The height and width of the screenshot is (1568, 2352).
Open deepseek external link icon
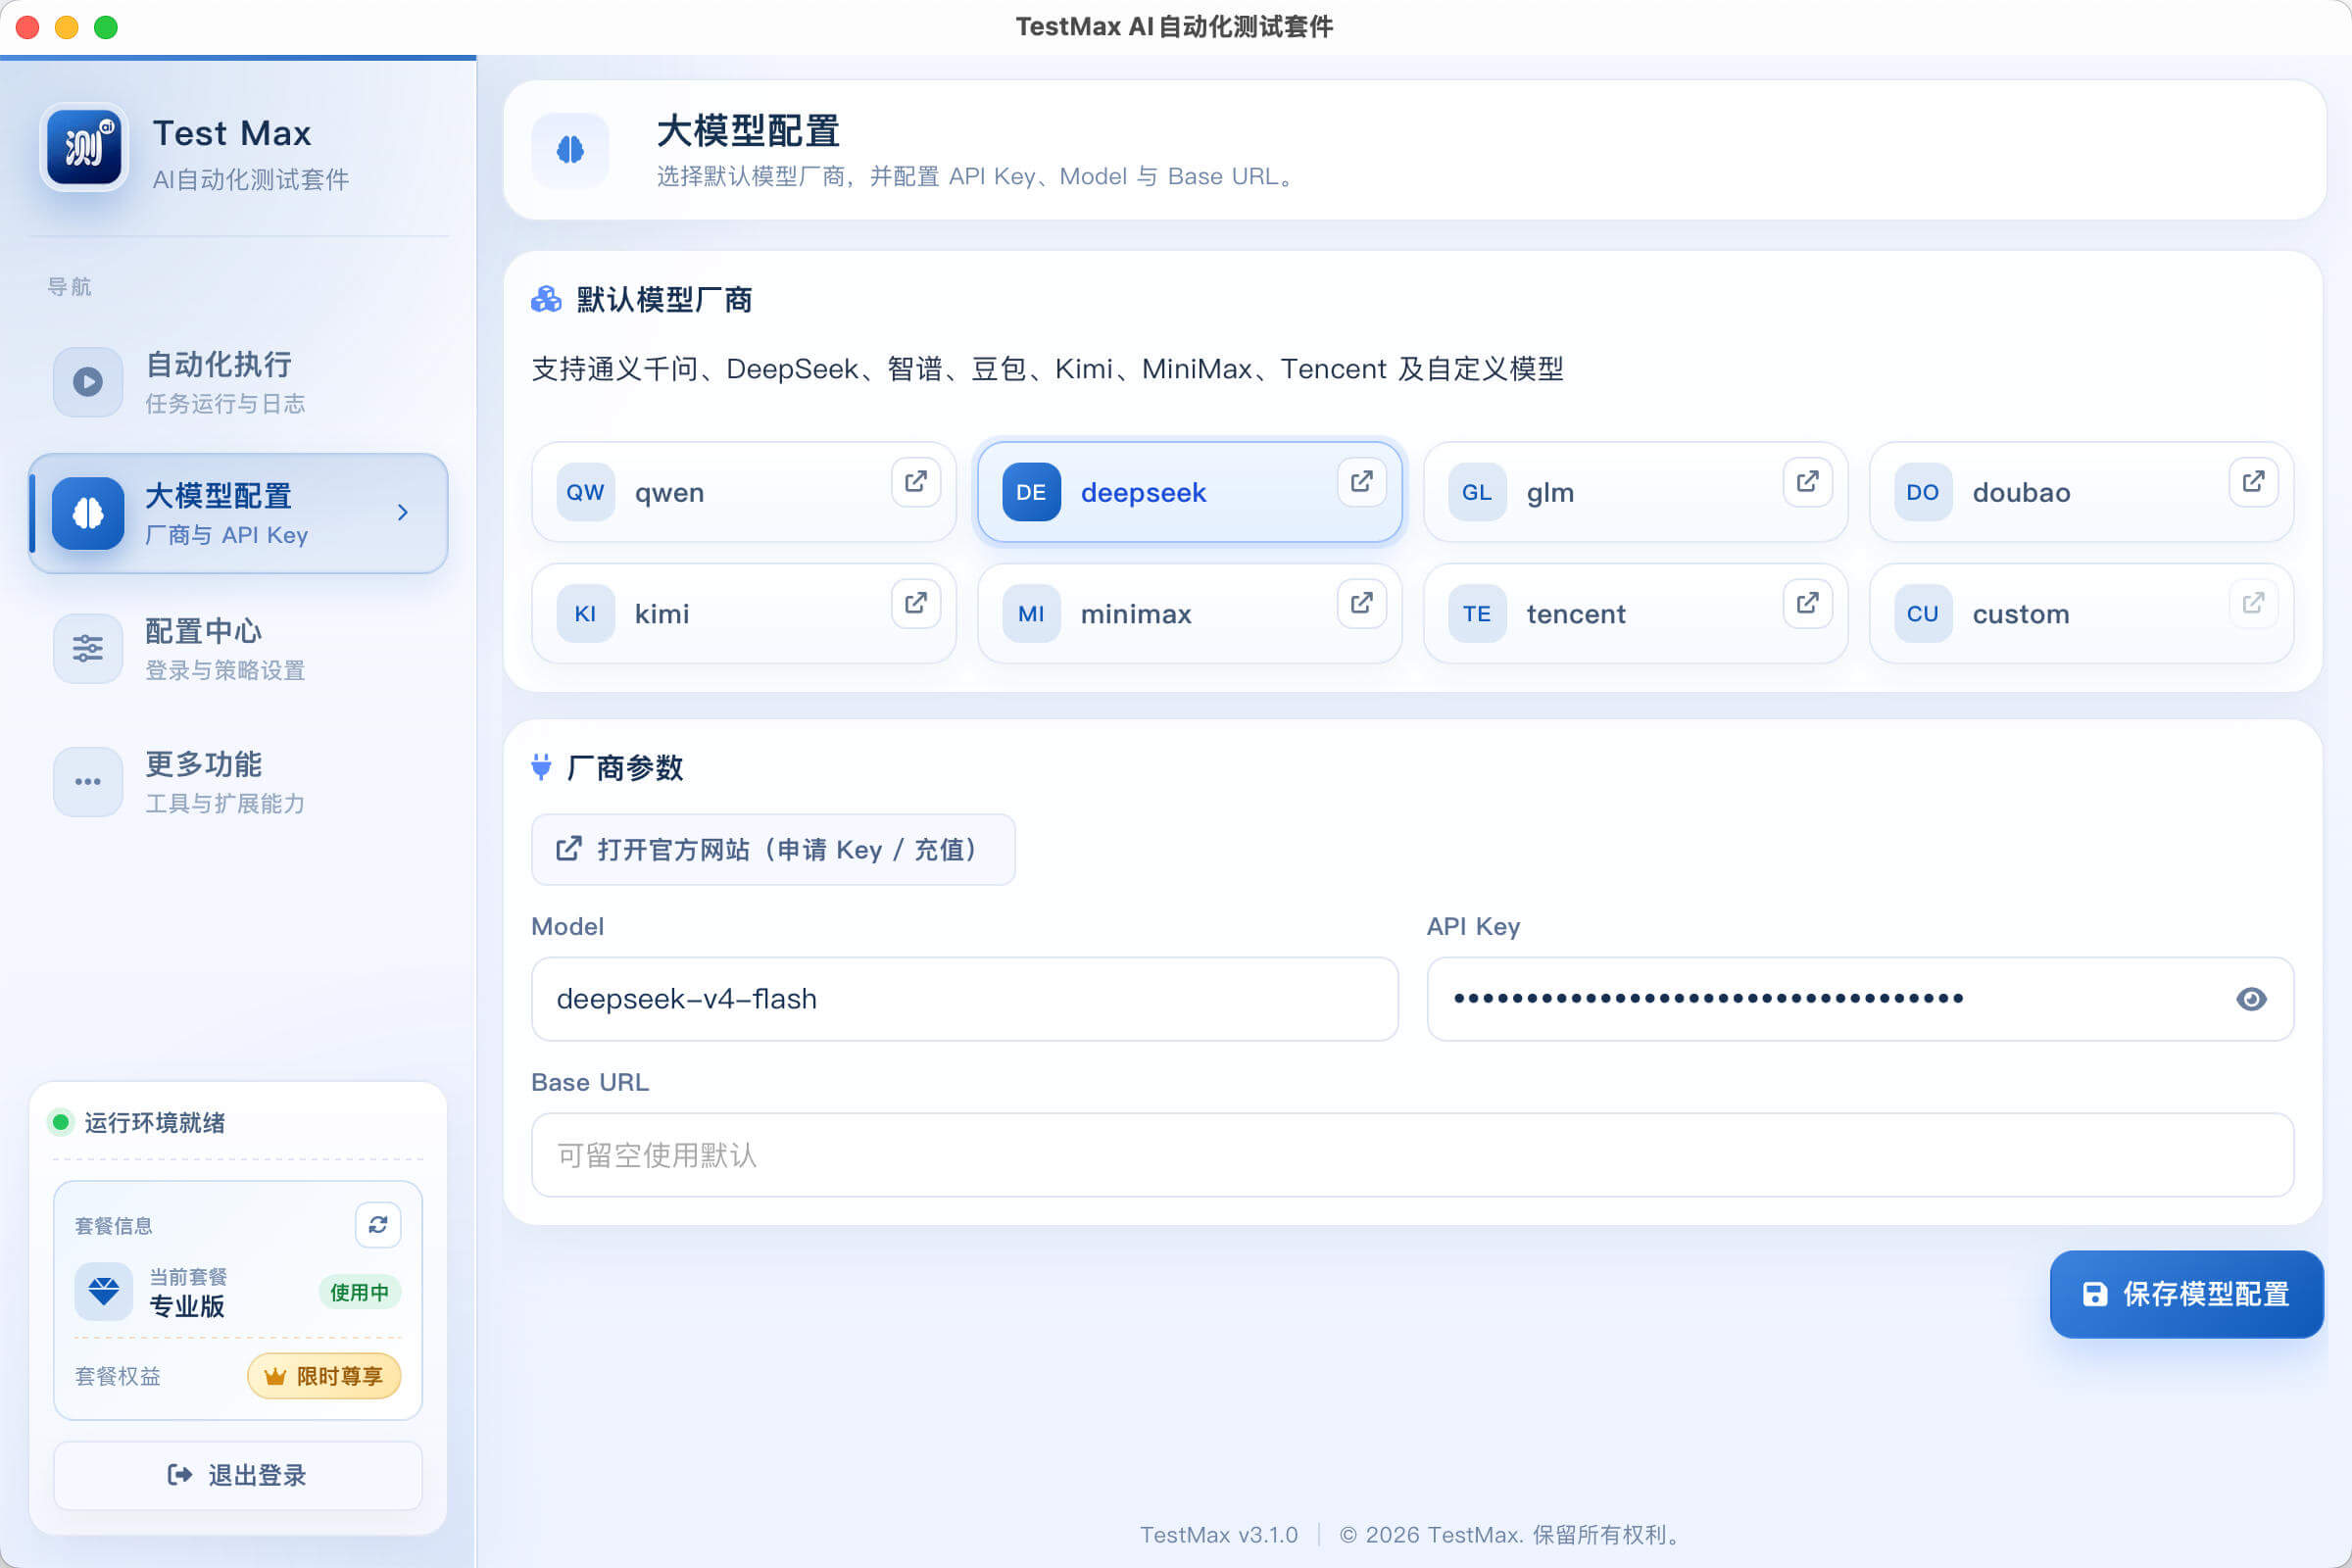click(x=1361, y=482)
